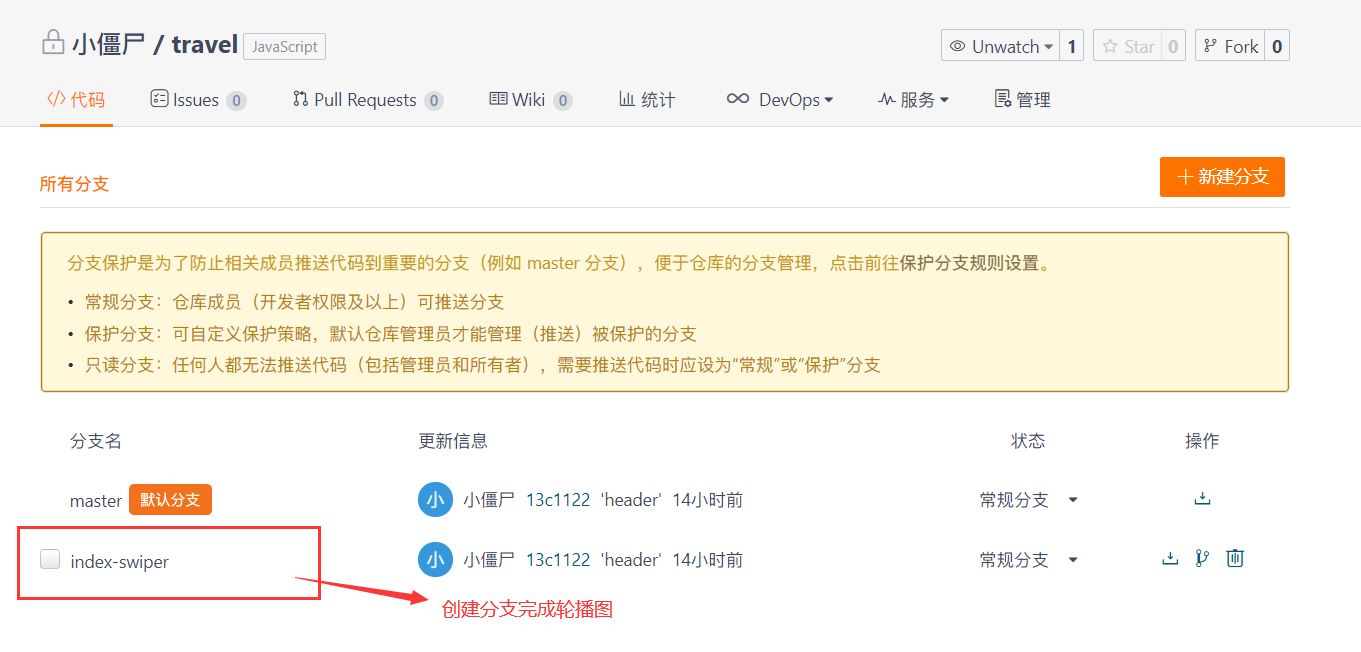Open the Unwatch dropdown
This screenshot has width=1361, height=652.
tap(1001, 46)
